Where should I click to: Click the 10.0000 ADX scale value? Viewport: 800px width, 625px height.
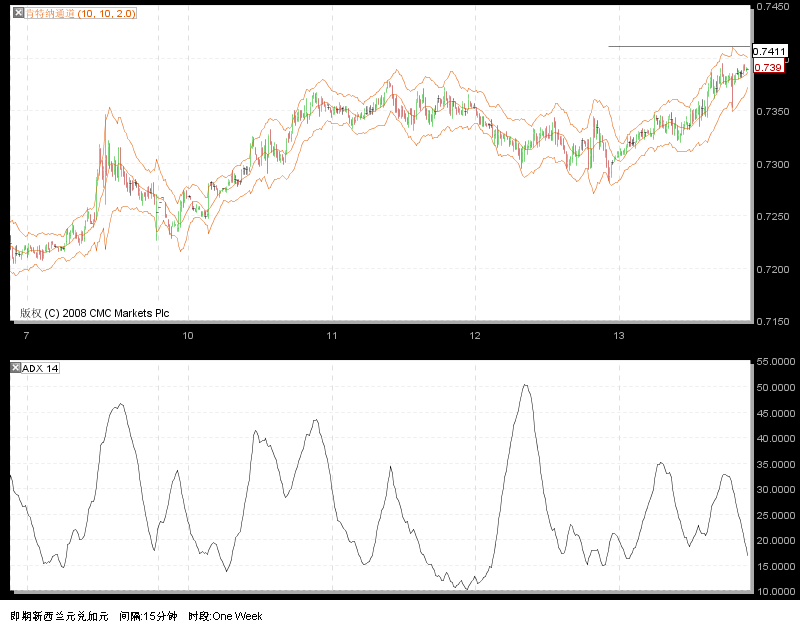[776, 592]
